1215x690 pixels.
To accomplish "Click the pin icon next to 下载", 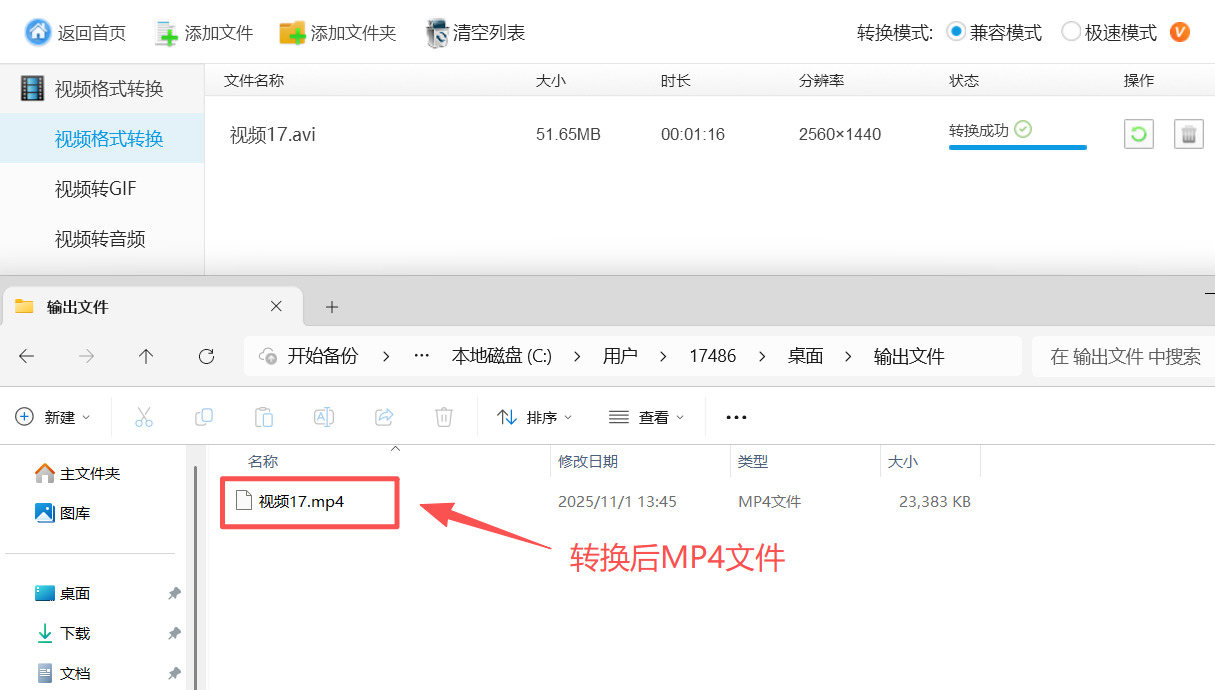I will pos(174,633).
